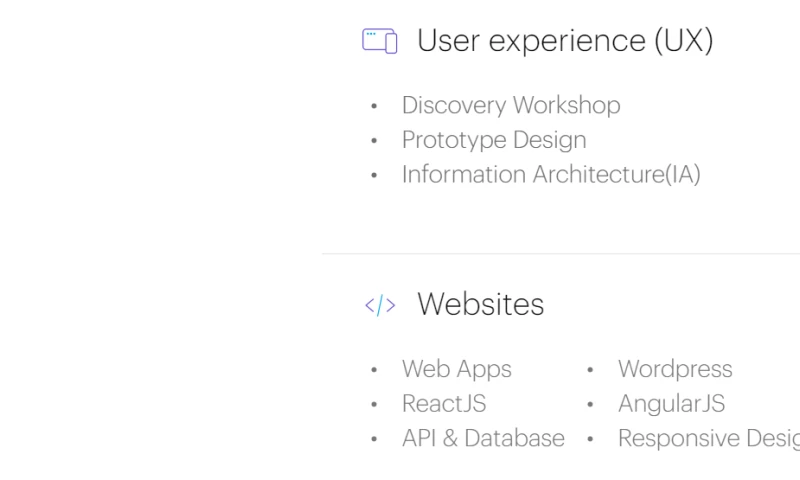Click the bullet next to AngularJS

pyautogui.click(x=590, y=405)
